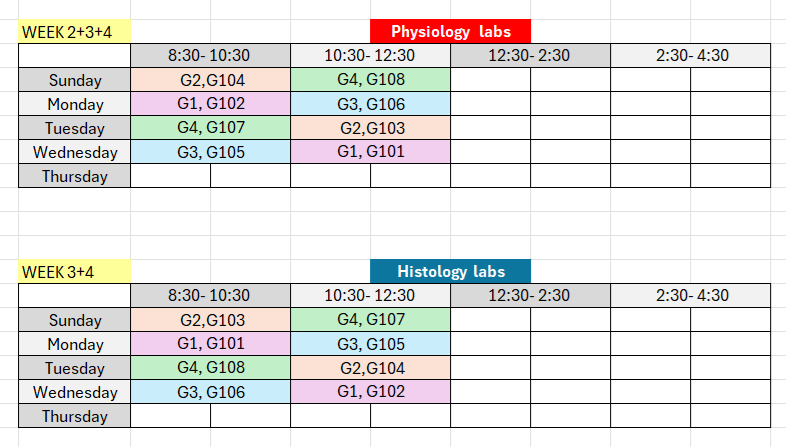
Task: Click G1, G102 in Physiology Monday row
Action: click(211, 104)
